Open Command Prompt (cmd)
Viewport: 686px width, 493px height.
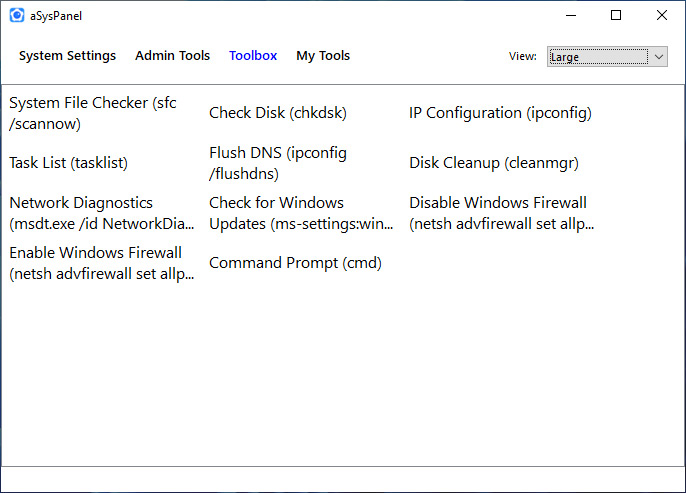tap(295, 263)
